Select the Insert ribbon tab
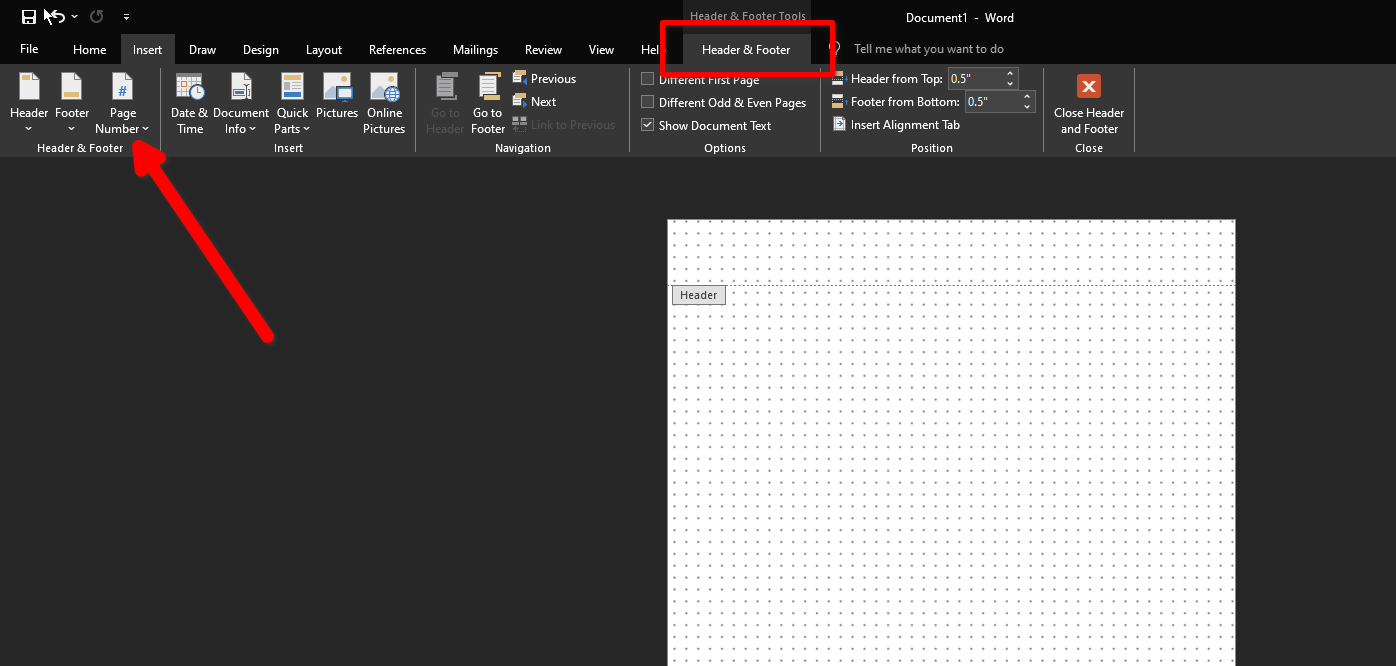 [147, 50]
